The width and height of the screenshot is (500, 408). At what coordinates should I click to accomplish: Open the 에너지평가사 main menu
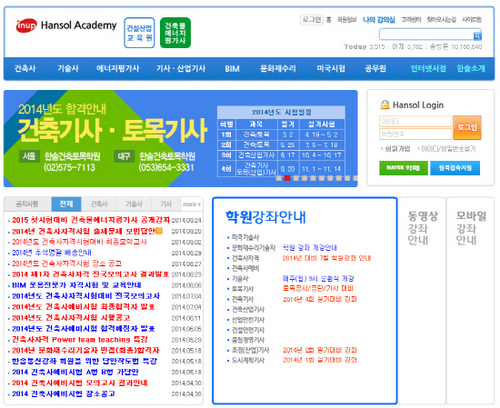(118, 69)
